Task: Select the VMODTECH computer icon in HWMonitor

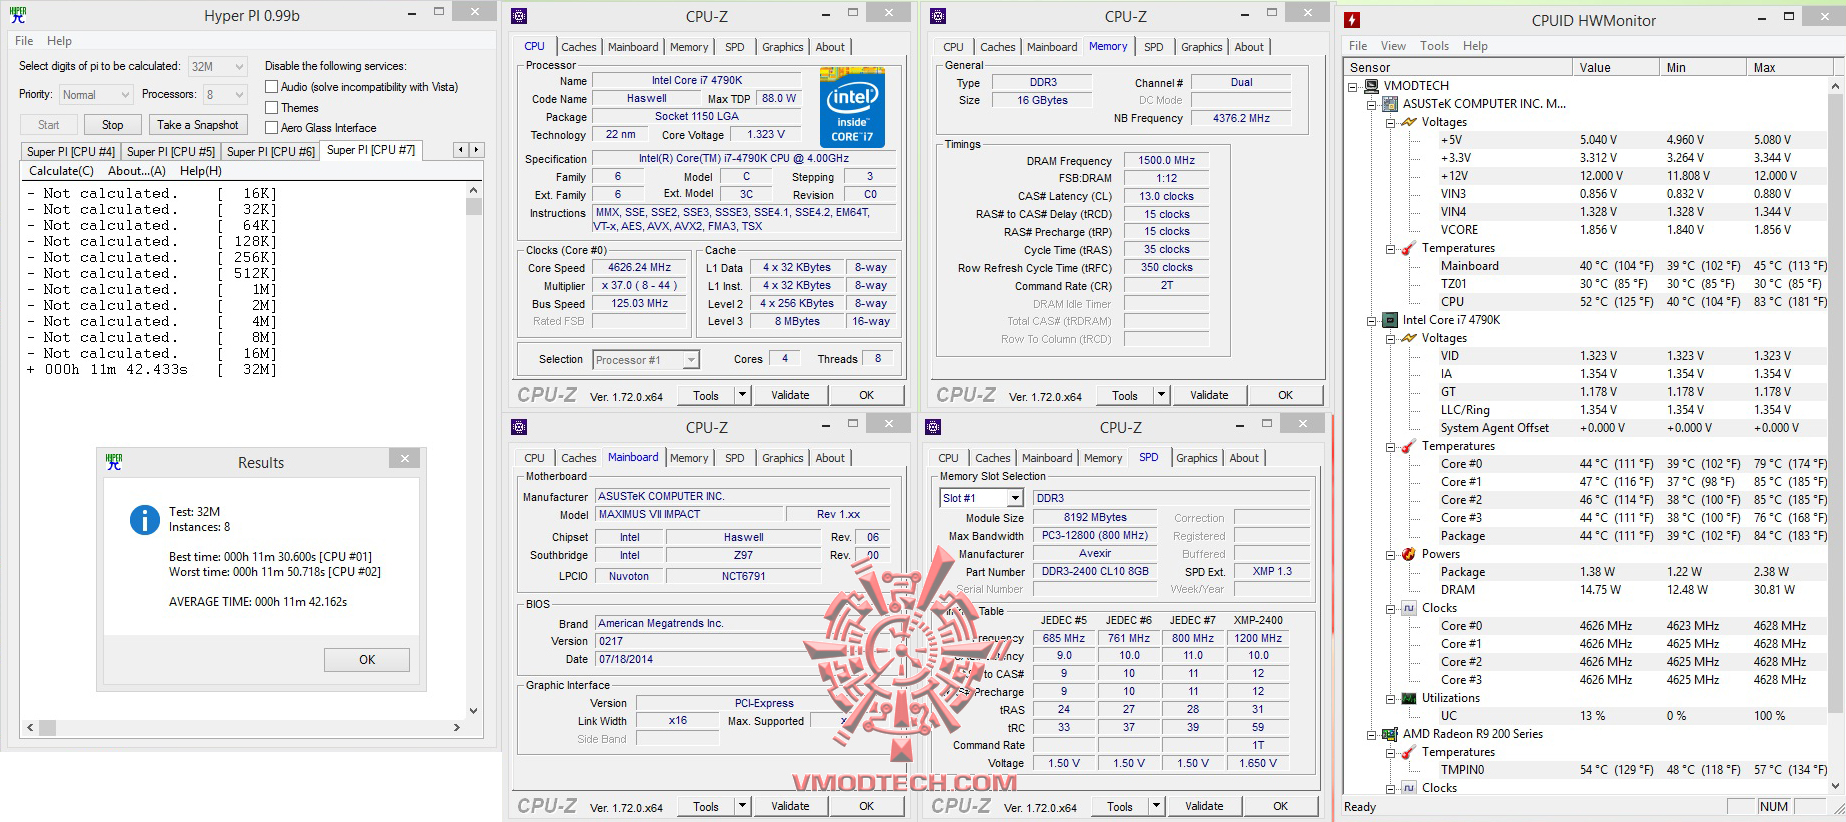Action: click(x=1371, y=86)
